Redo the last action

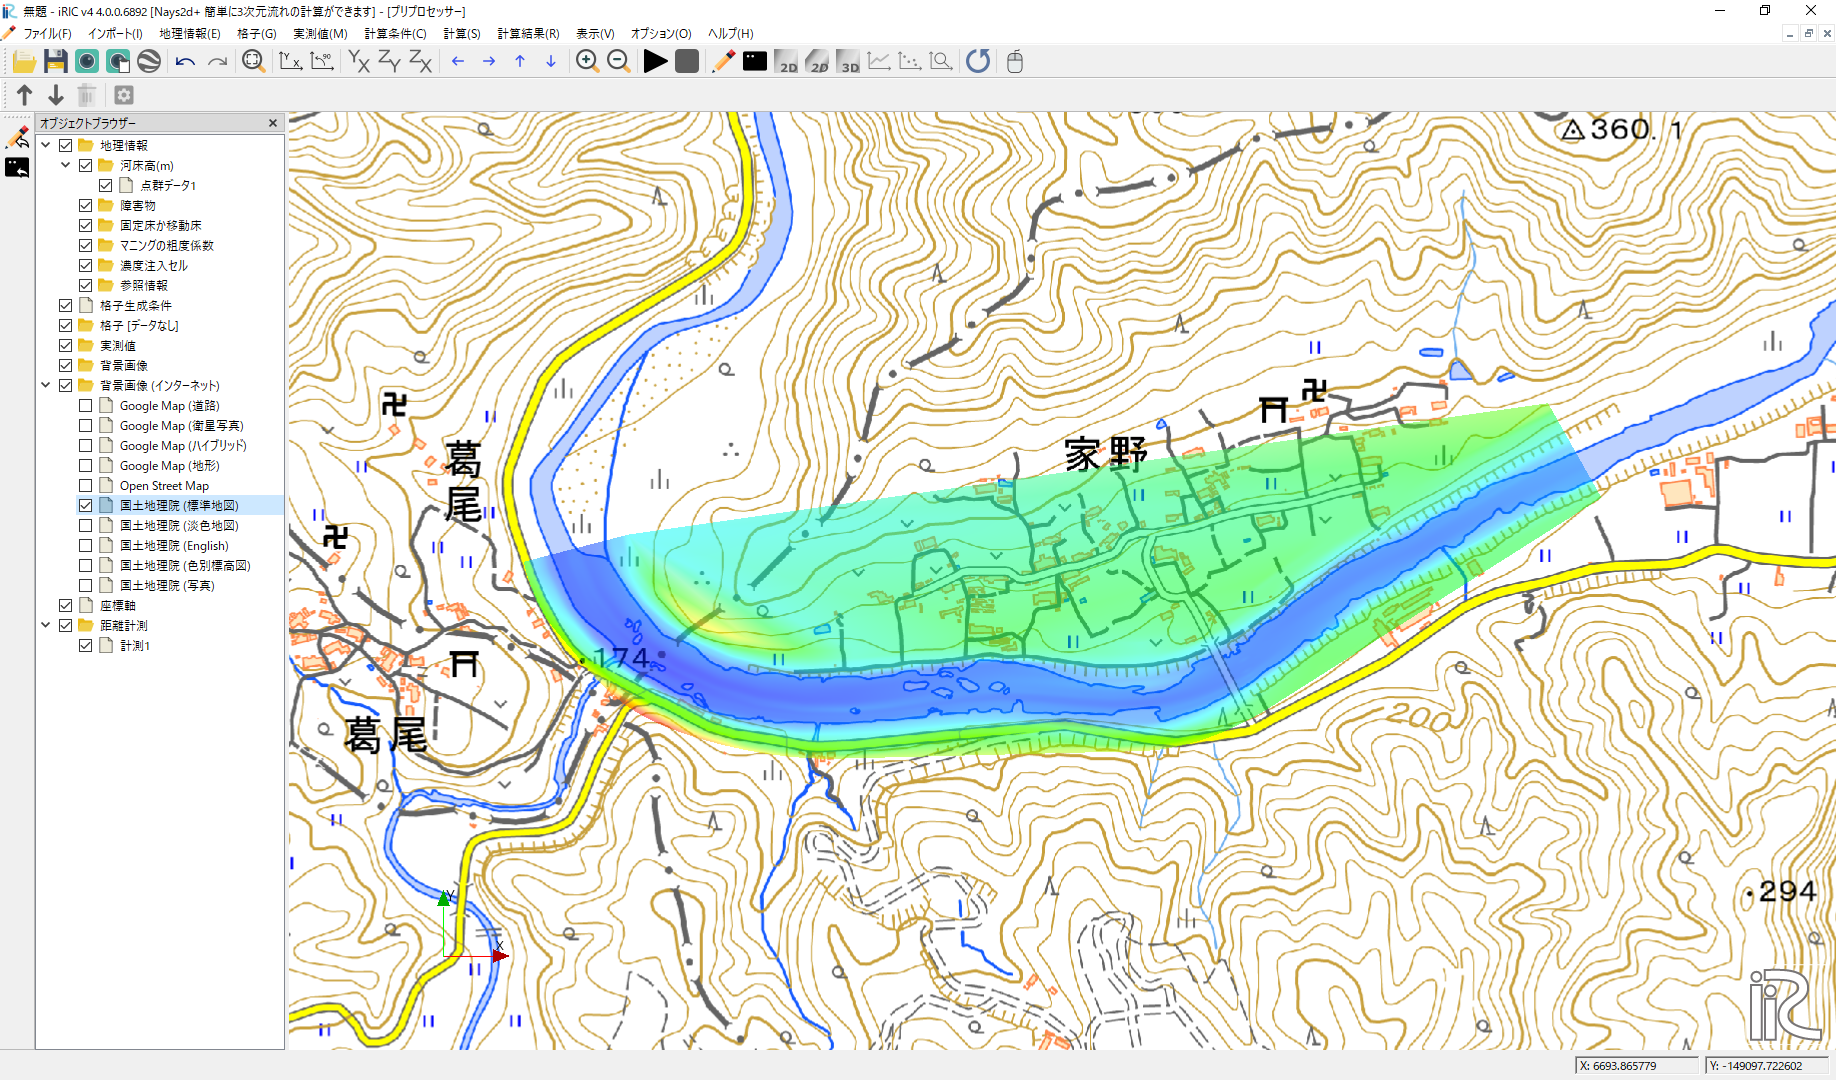point(217,62)
